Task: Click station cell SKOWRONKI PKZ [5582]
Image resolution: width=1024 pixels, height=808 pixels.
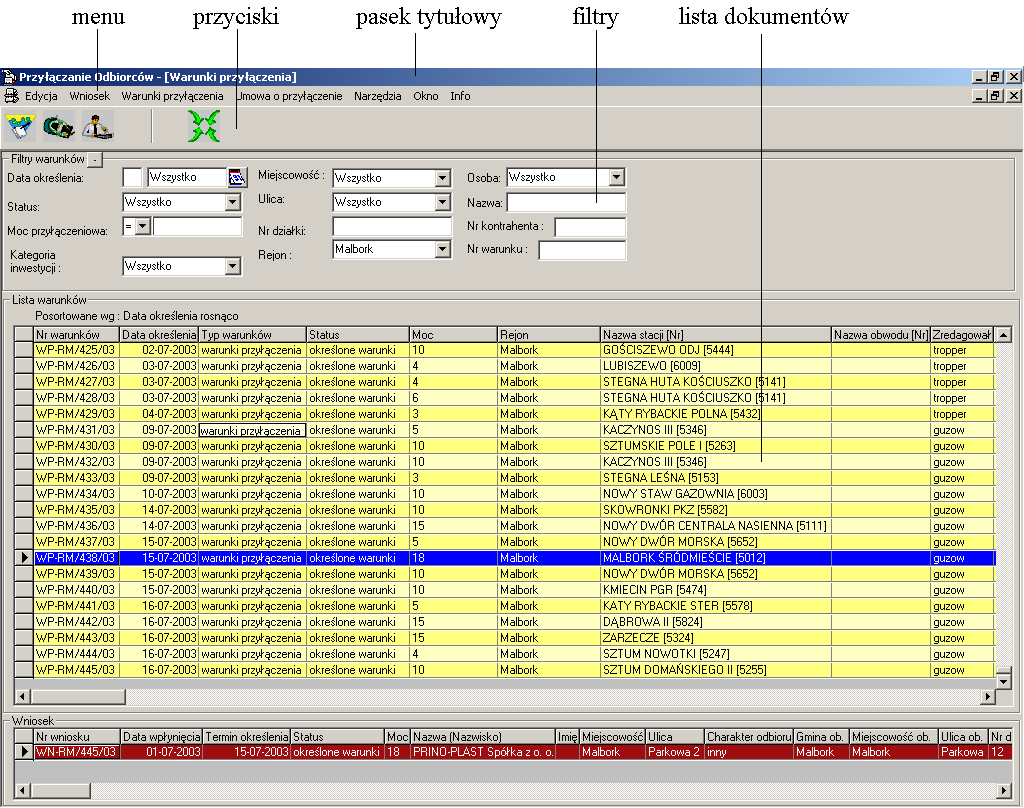Action: click(x=716, y=510)
